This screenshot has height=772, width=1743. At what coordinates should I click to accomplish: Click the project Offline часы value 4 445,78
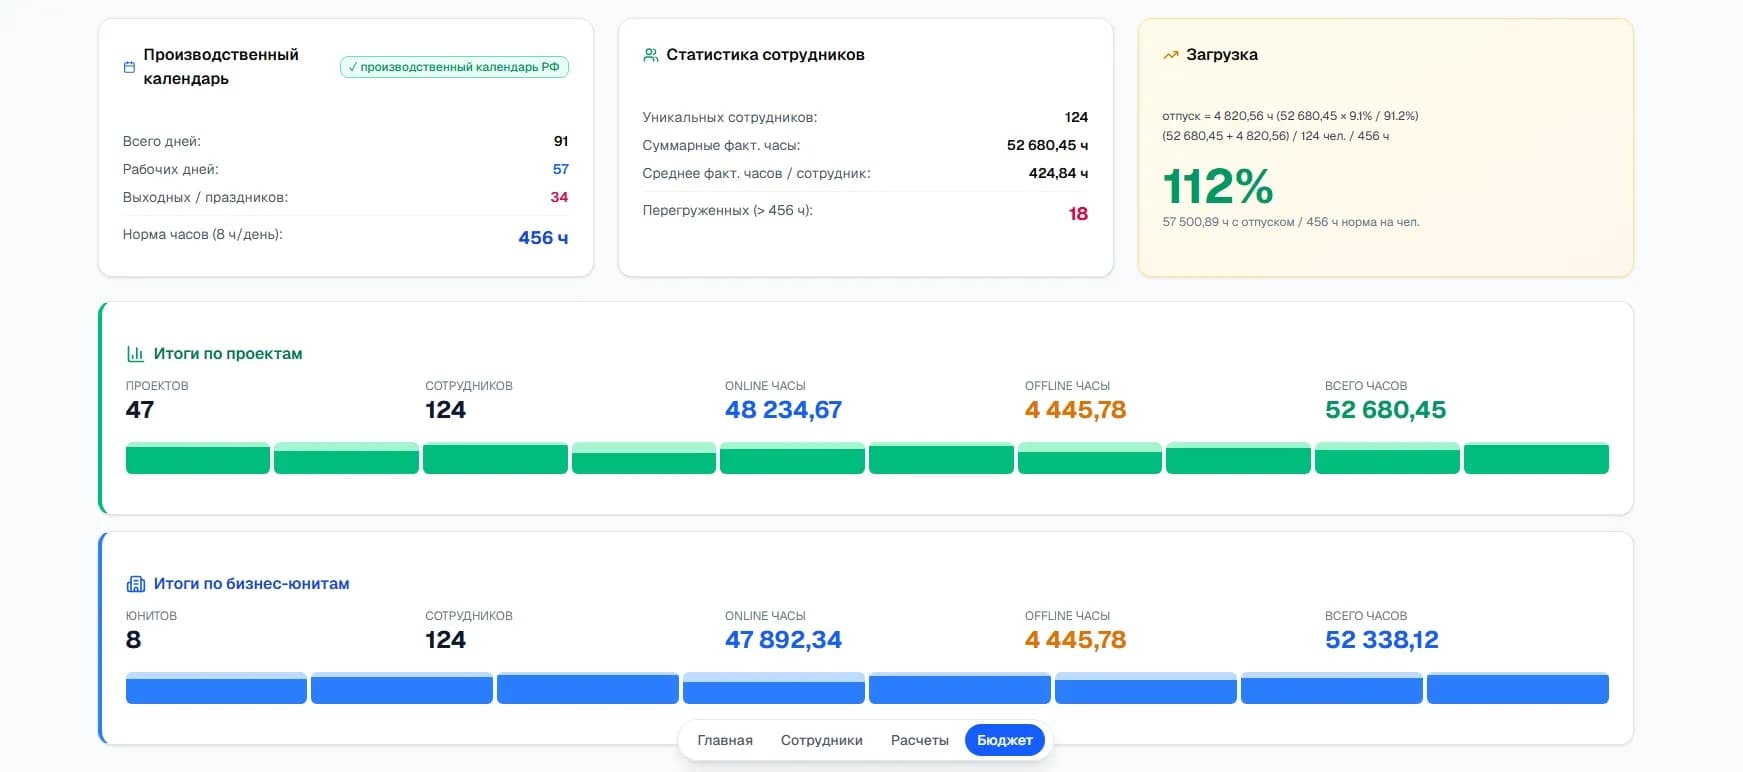pos(1075,410)
